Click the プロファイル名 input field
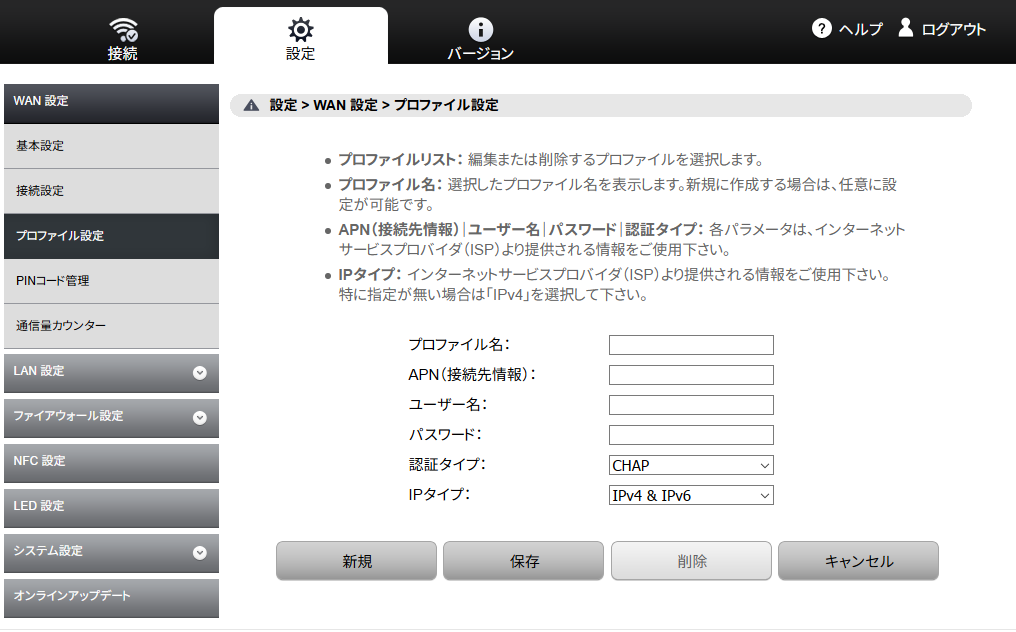The height and width of the screenshot is (632, 1016). coord(690,345)
